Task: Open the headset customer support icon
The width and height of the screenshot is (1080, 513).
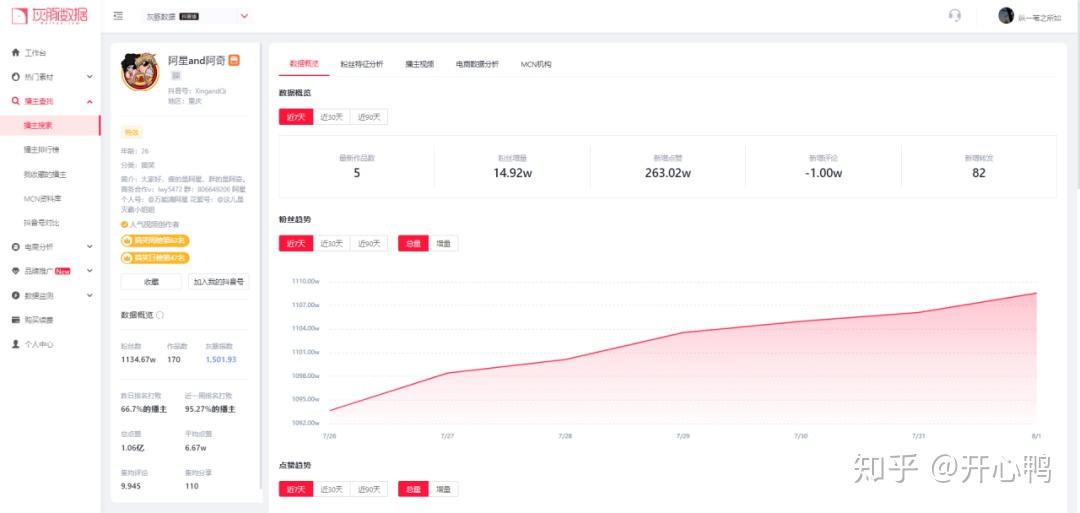Action: [x=955, y=16]
